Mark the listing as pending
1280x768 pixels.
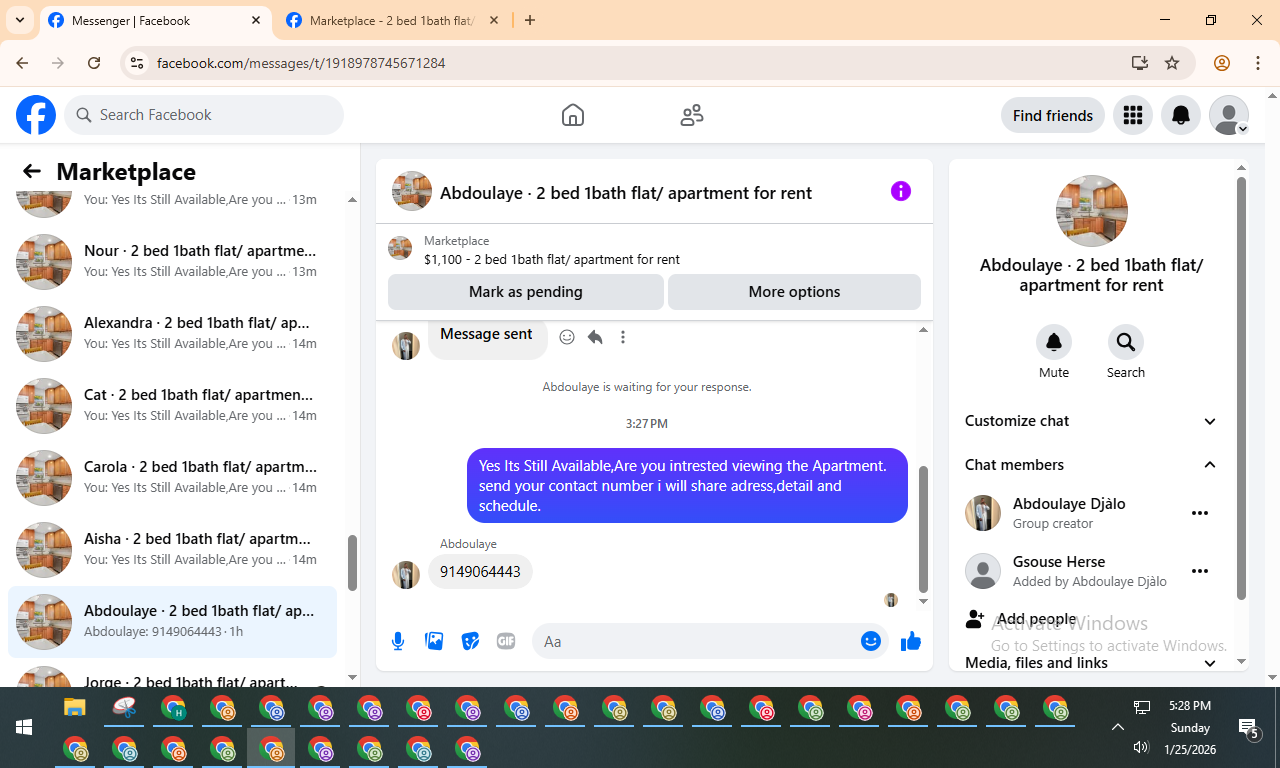[x=526, y=292]
